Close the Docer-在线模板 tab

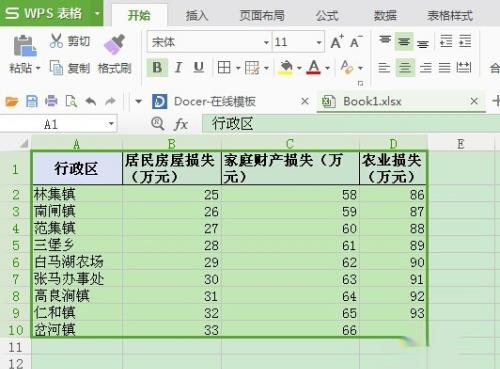(305, 101)
